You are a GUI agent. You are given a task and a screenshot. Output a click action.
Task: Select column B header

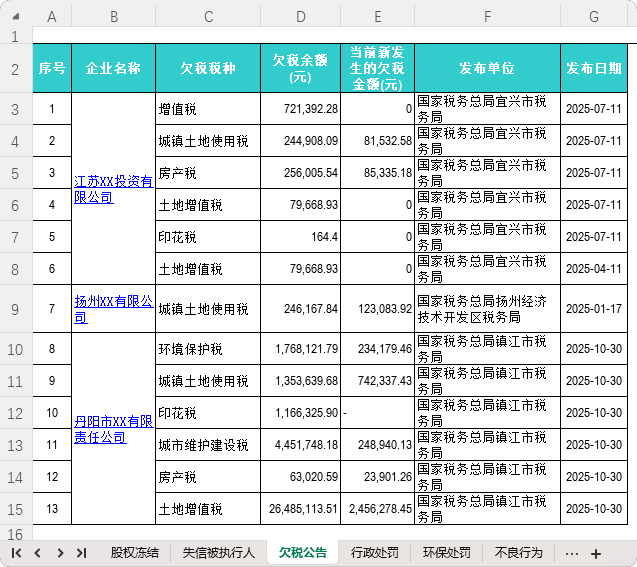point(114,17)
